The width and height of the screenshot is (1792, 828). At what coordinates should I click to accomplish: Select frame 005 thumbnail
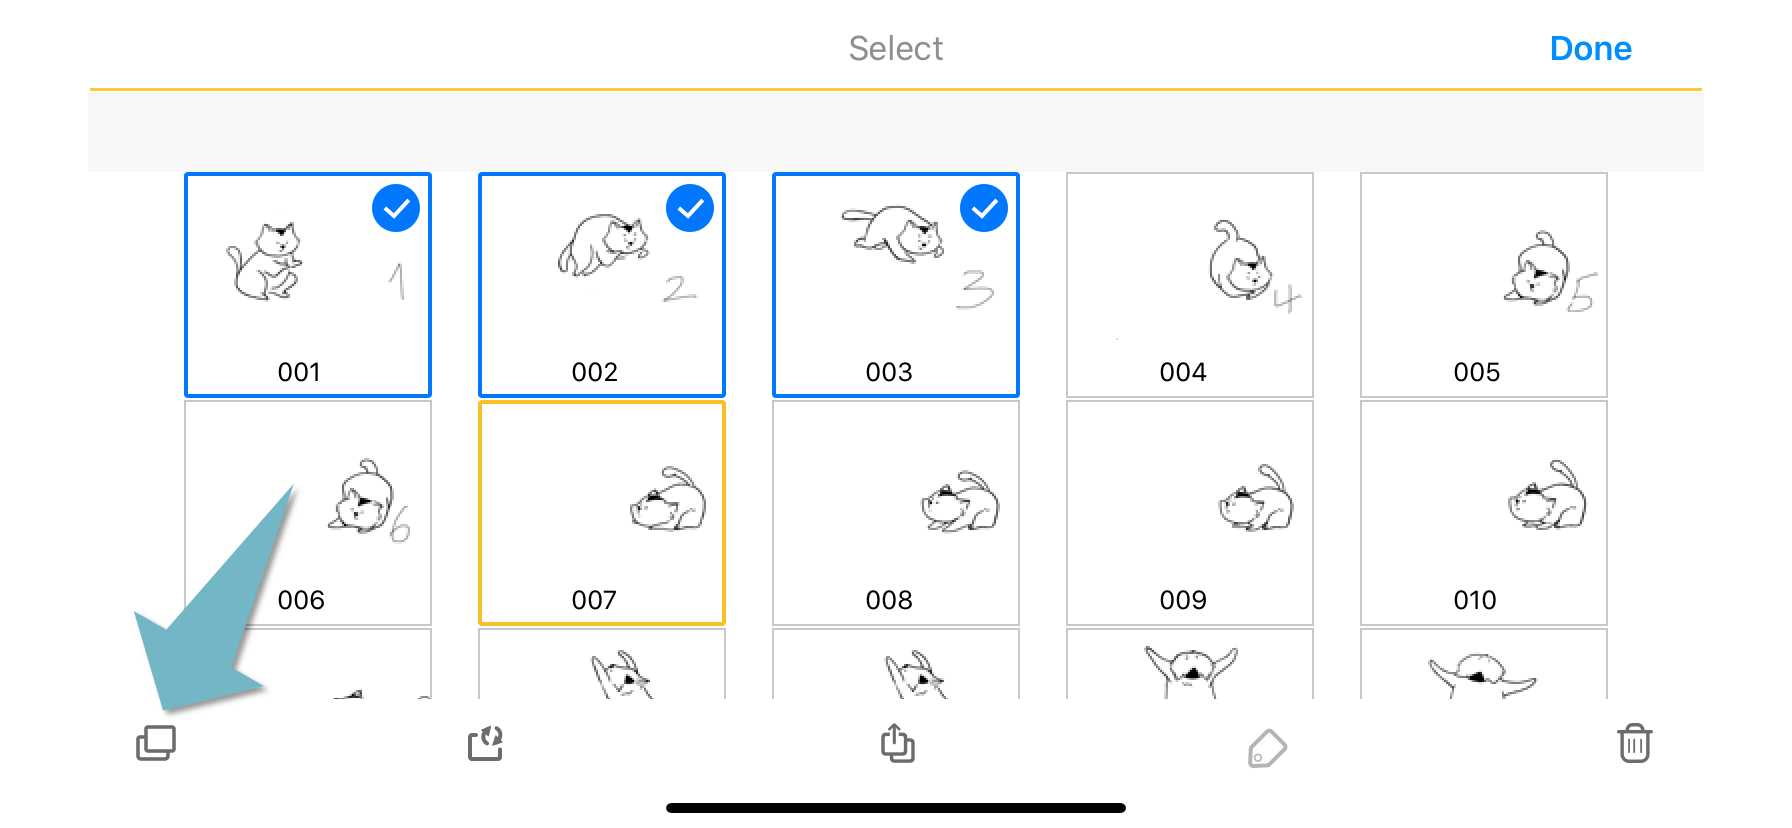[x=1484, y=285]
